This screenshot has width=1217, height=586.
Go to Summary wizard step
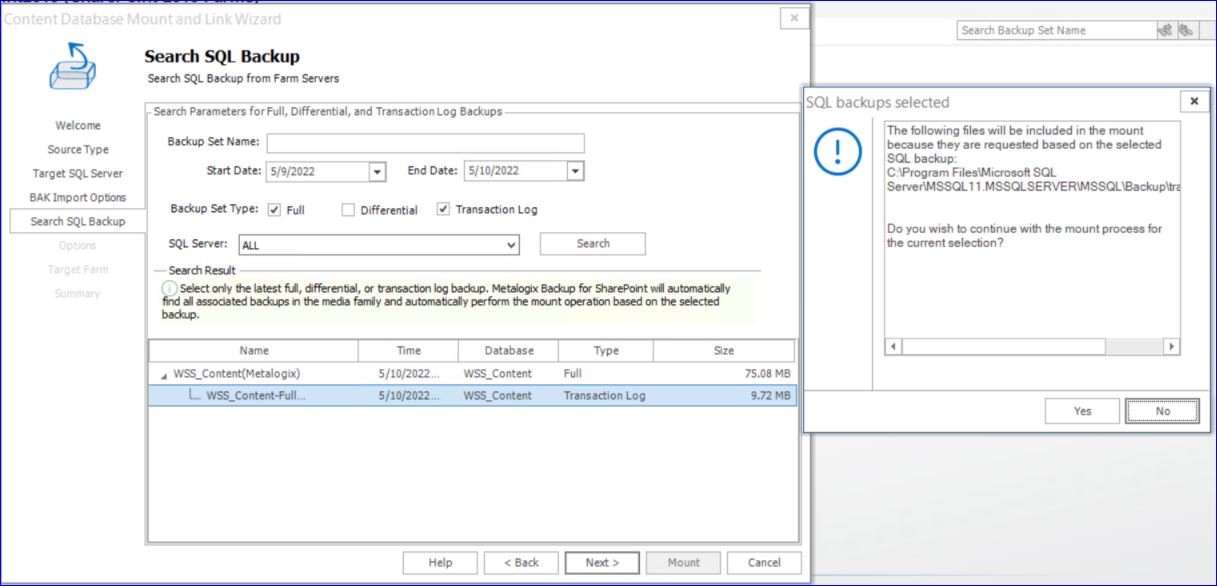click(x=78, y=293)
